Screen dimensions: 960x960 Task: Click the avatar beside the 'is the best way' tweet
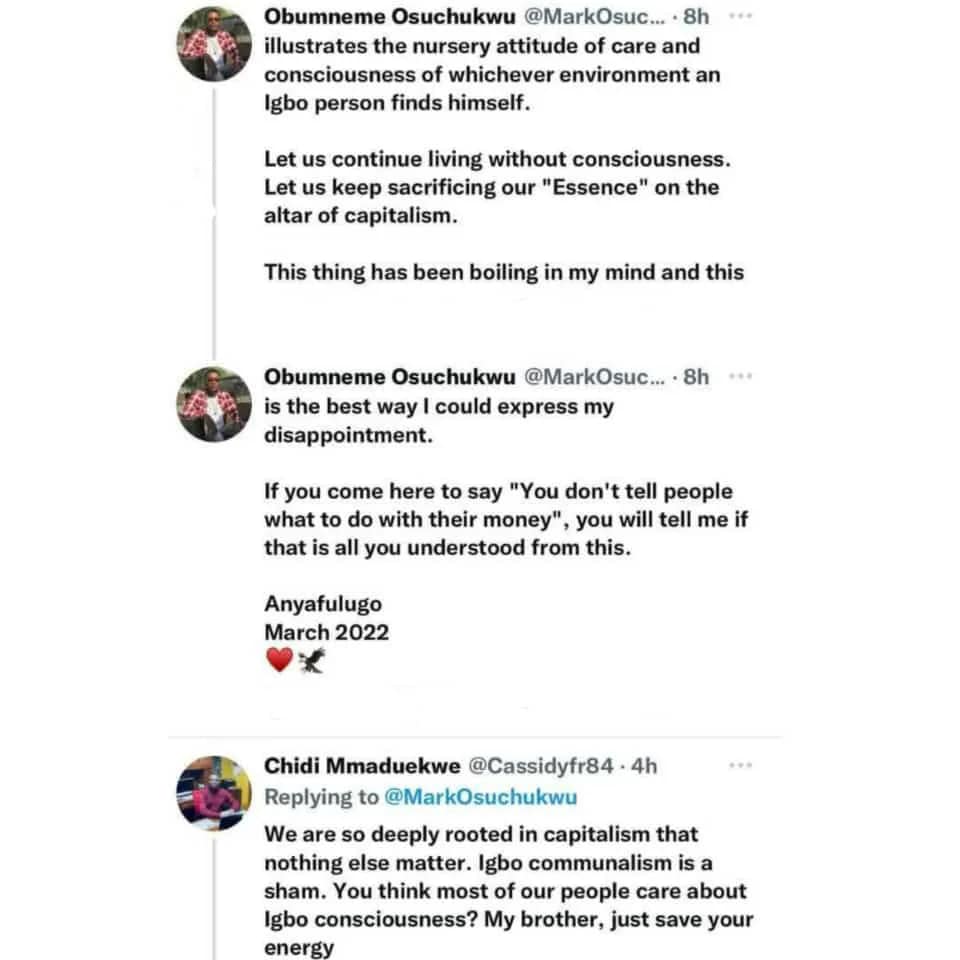[x=213, y=402]
